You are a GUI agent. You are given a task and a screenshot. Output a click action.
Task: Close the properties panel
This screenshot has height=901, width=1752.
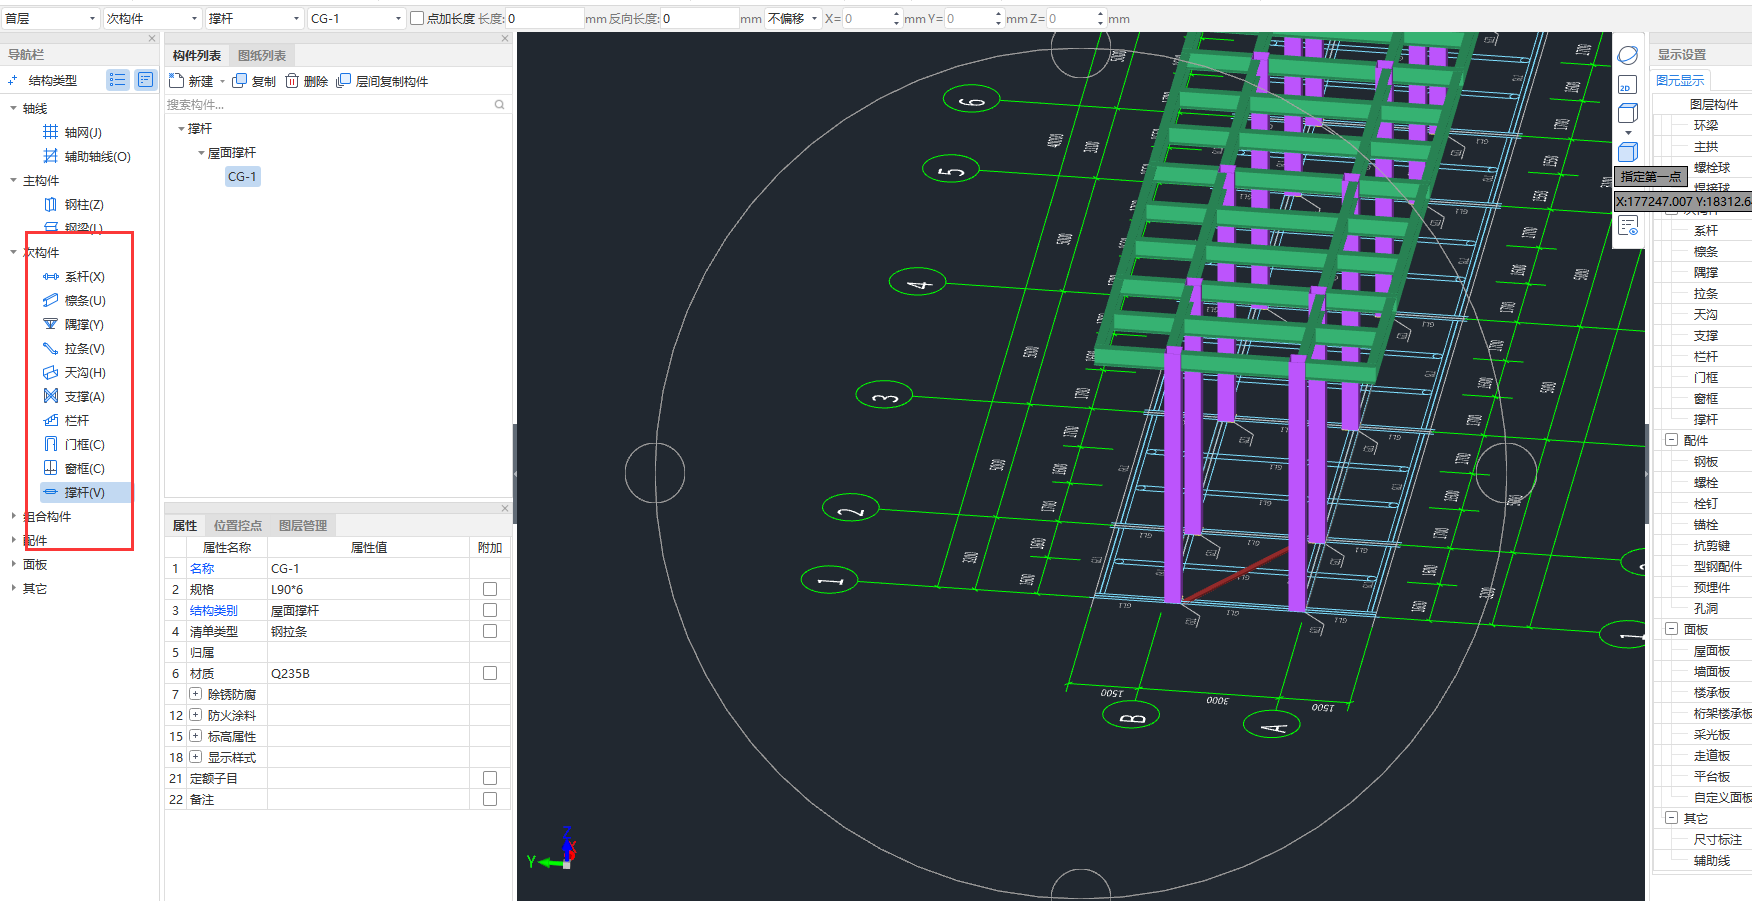(x=505, y=508)
